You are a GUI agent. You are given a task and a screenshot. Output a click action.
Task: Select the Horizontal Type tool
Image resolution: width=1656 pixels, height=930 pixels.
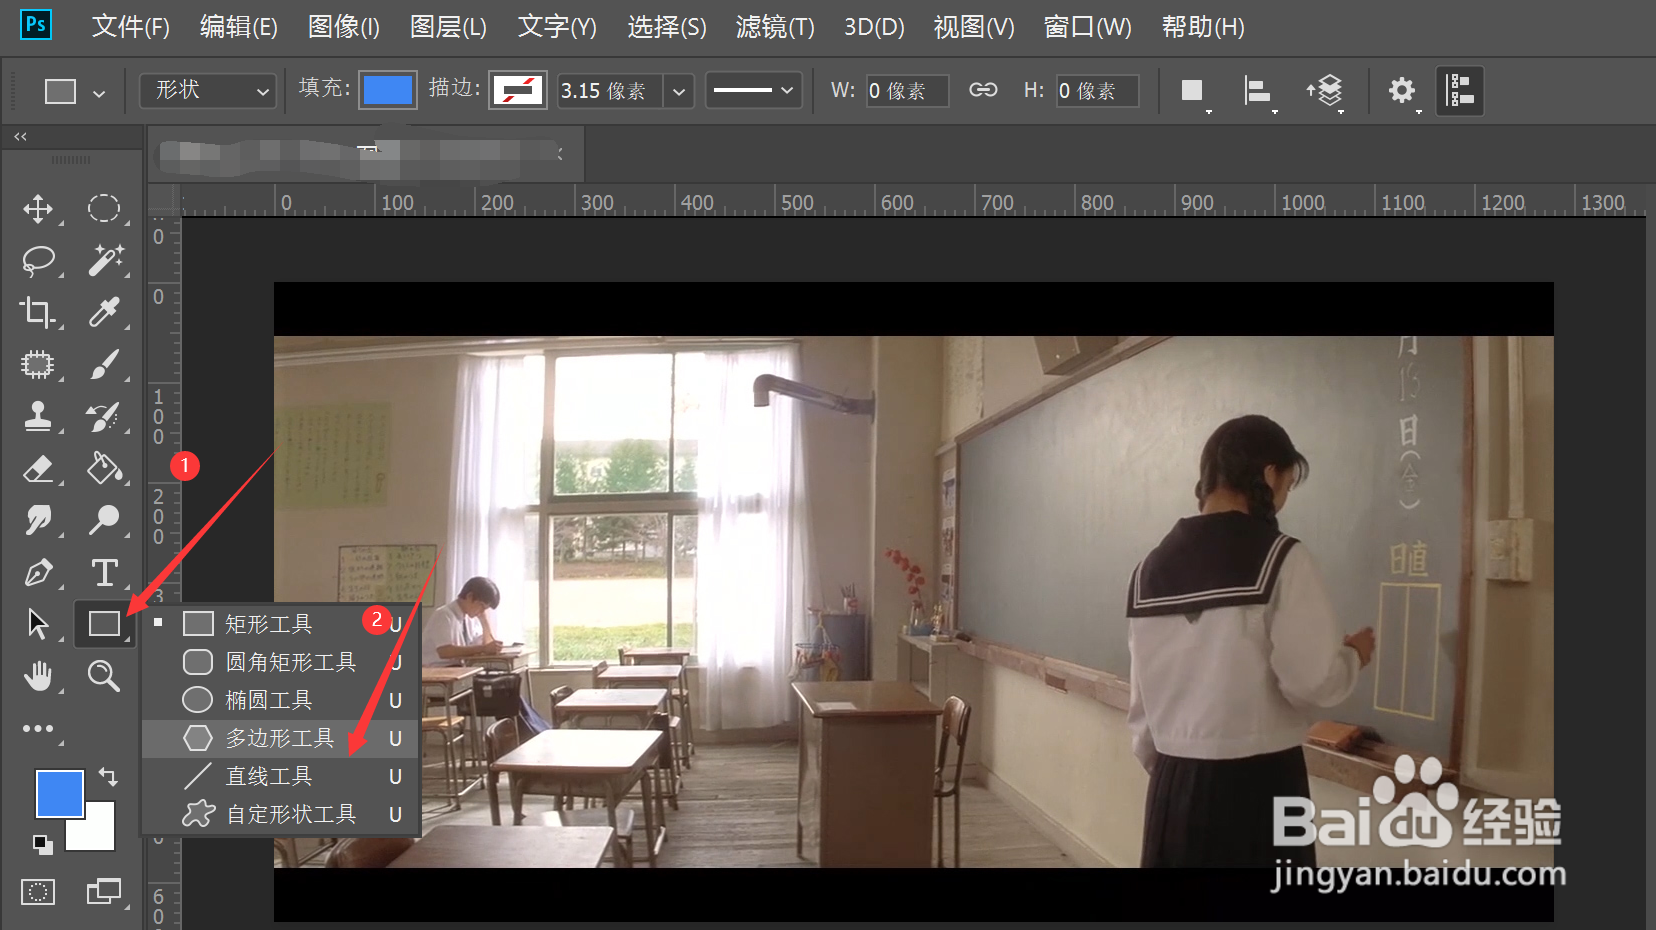104,572
